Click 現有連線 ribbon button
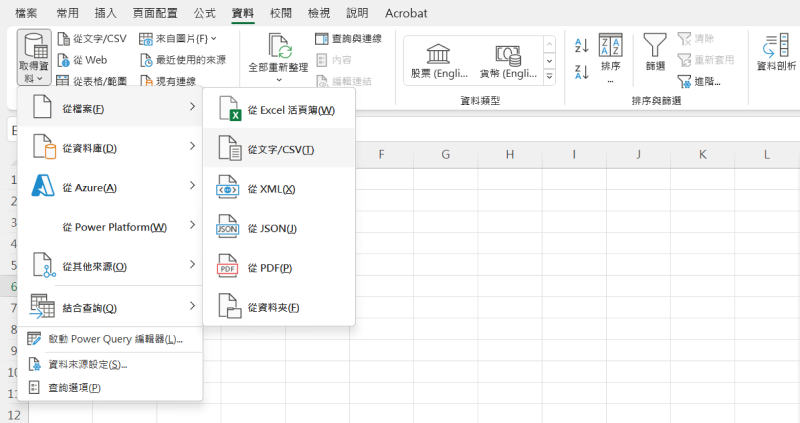This screenshot has width=800, height=423. point(168,81)
